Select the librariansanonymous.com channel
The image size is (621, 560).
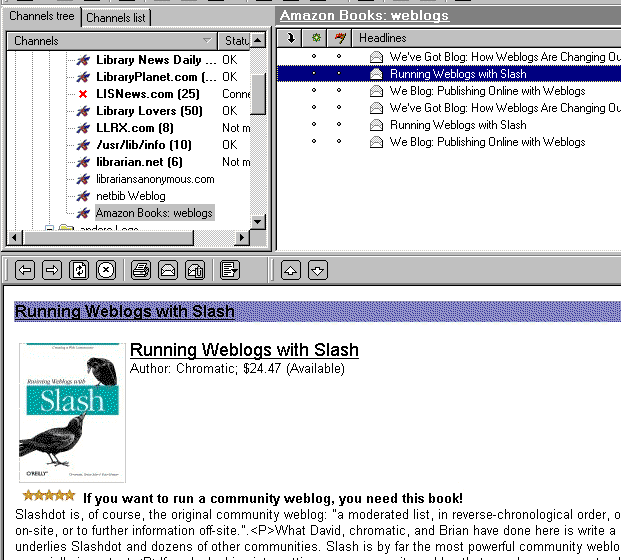[x=155, y=179]
